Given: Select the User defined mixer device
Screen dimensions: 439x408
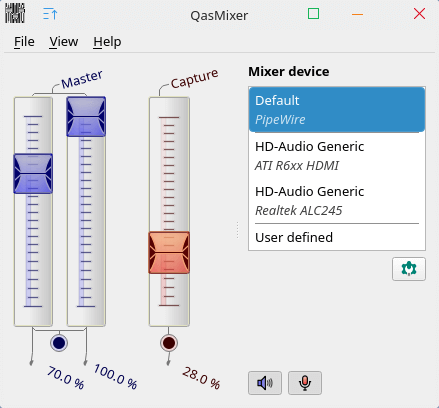Looking at the screenshot, I should pos(337,237).
